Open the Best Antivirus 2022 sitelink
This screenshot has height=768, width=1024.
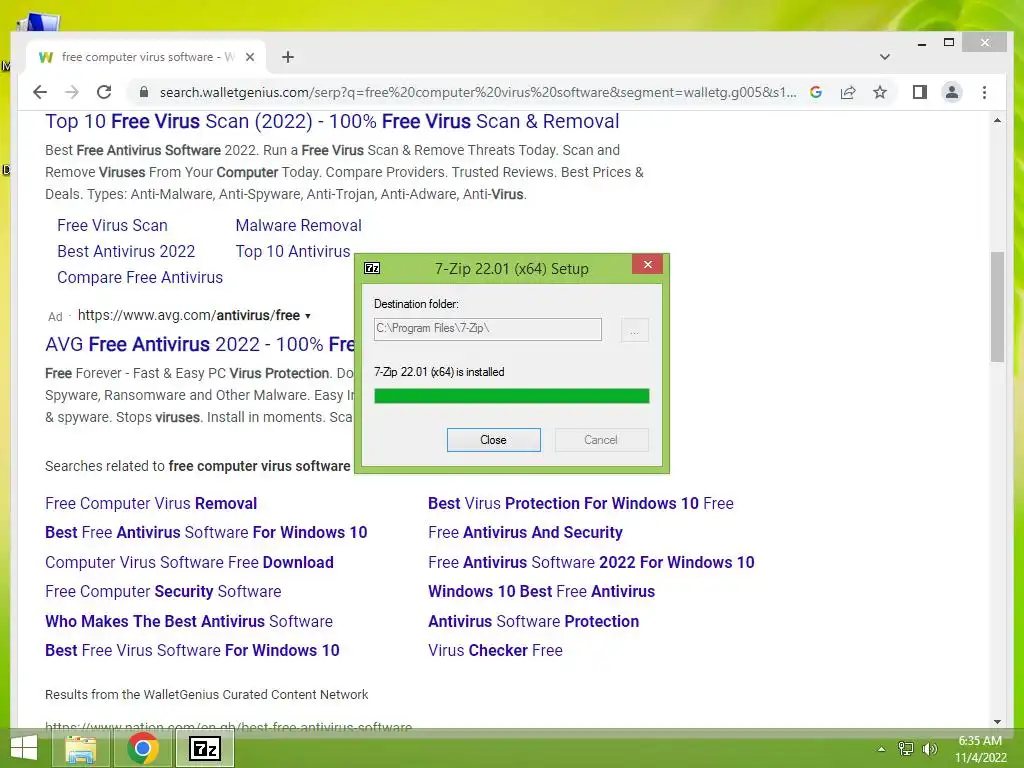tap(126, 251)
